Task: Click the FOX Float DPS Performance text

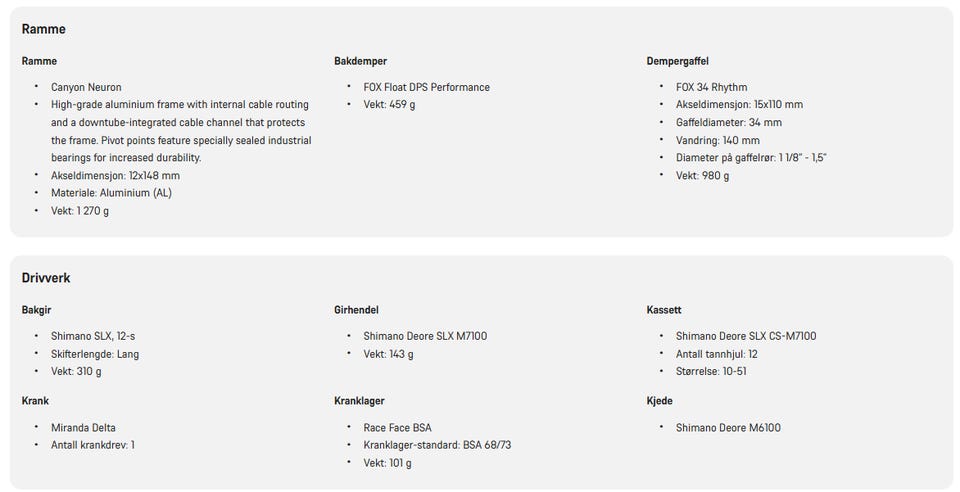Action: (x=427, y=87)
